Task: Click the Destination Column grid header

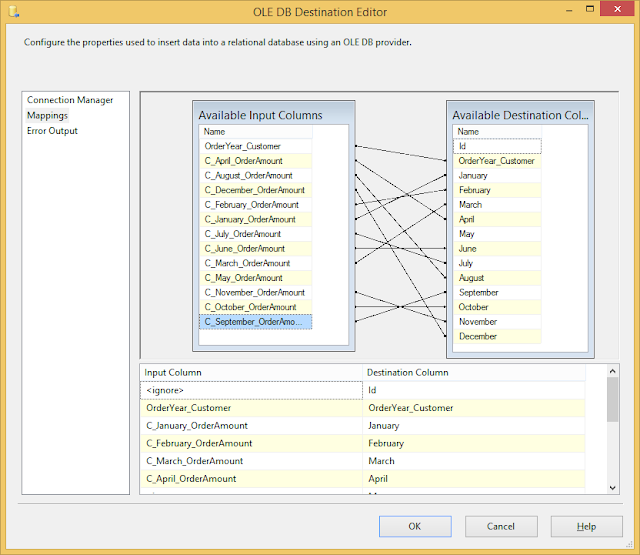Action: pyautogui.click(x=483, y=372)
